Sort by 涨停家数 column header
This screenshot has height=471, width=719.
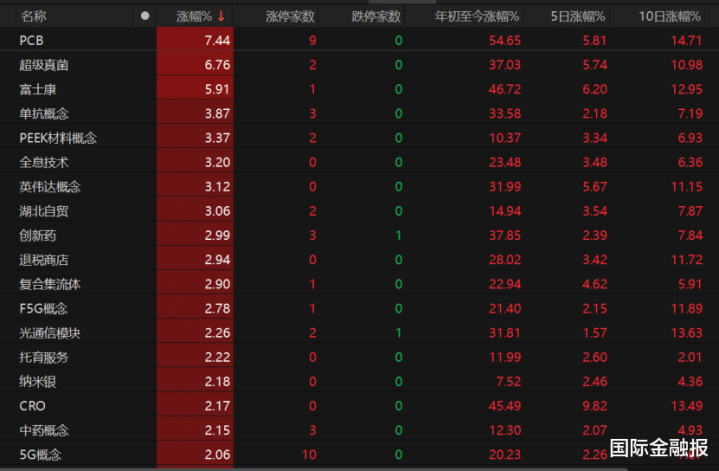click(x=290, y=17)
